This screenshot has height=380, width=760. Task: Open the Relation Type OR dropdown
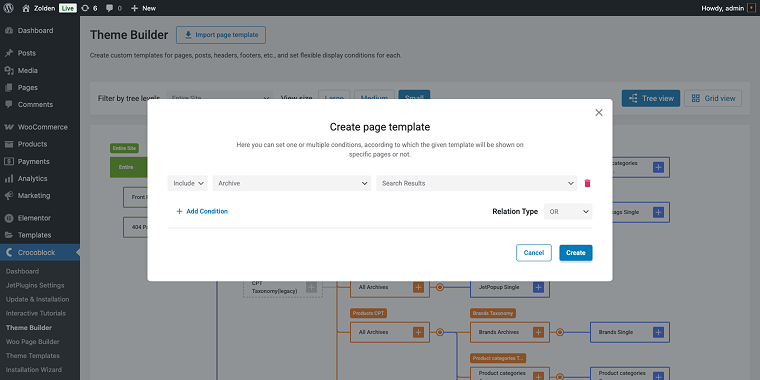pyautogui.click(x=568, y=212)
